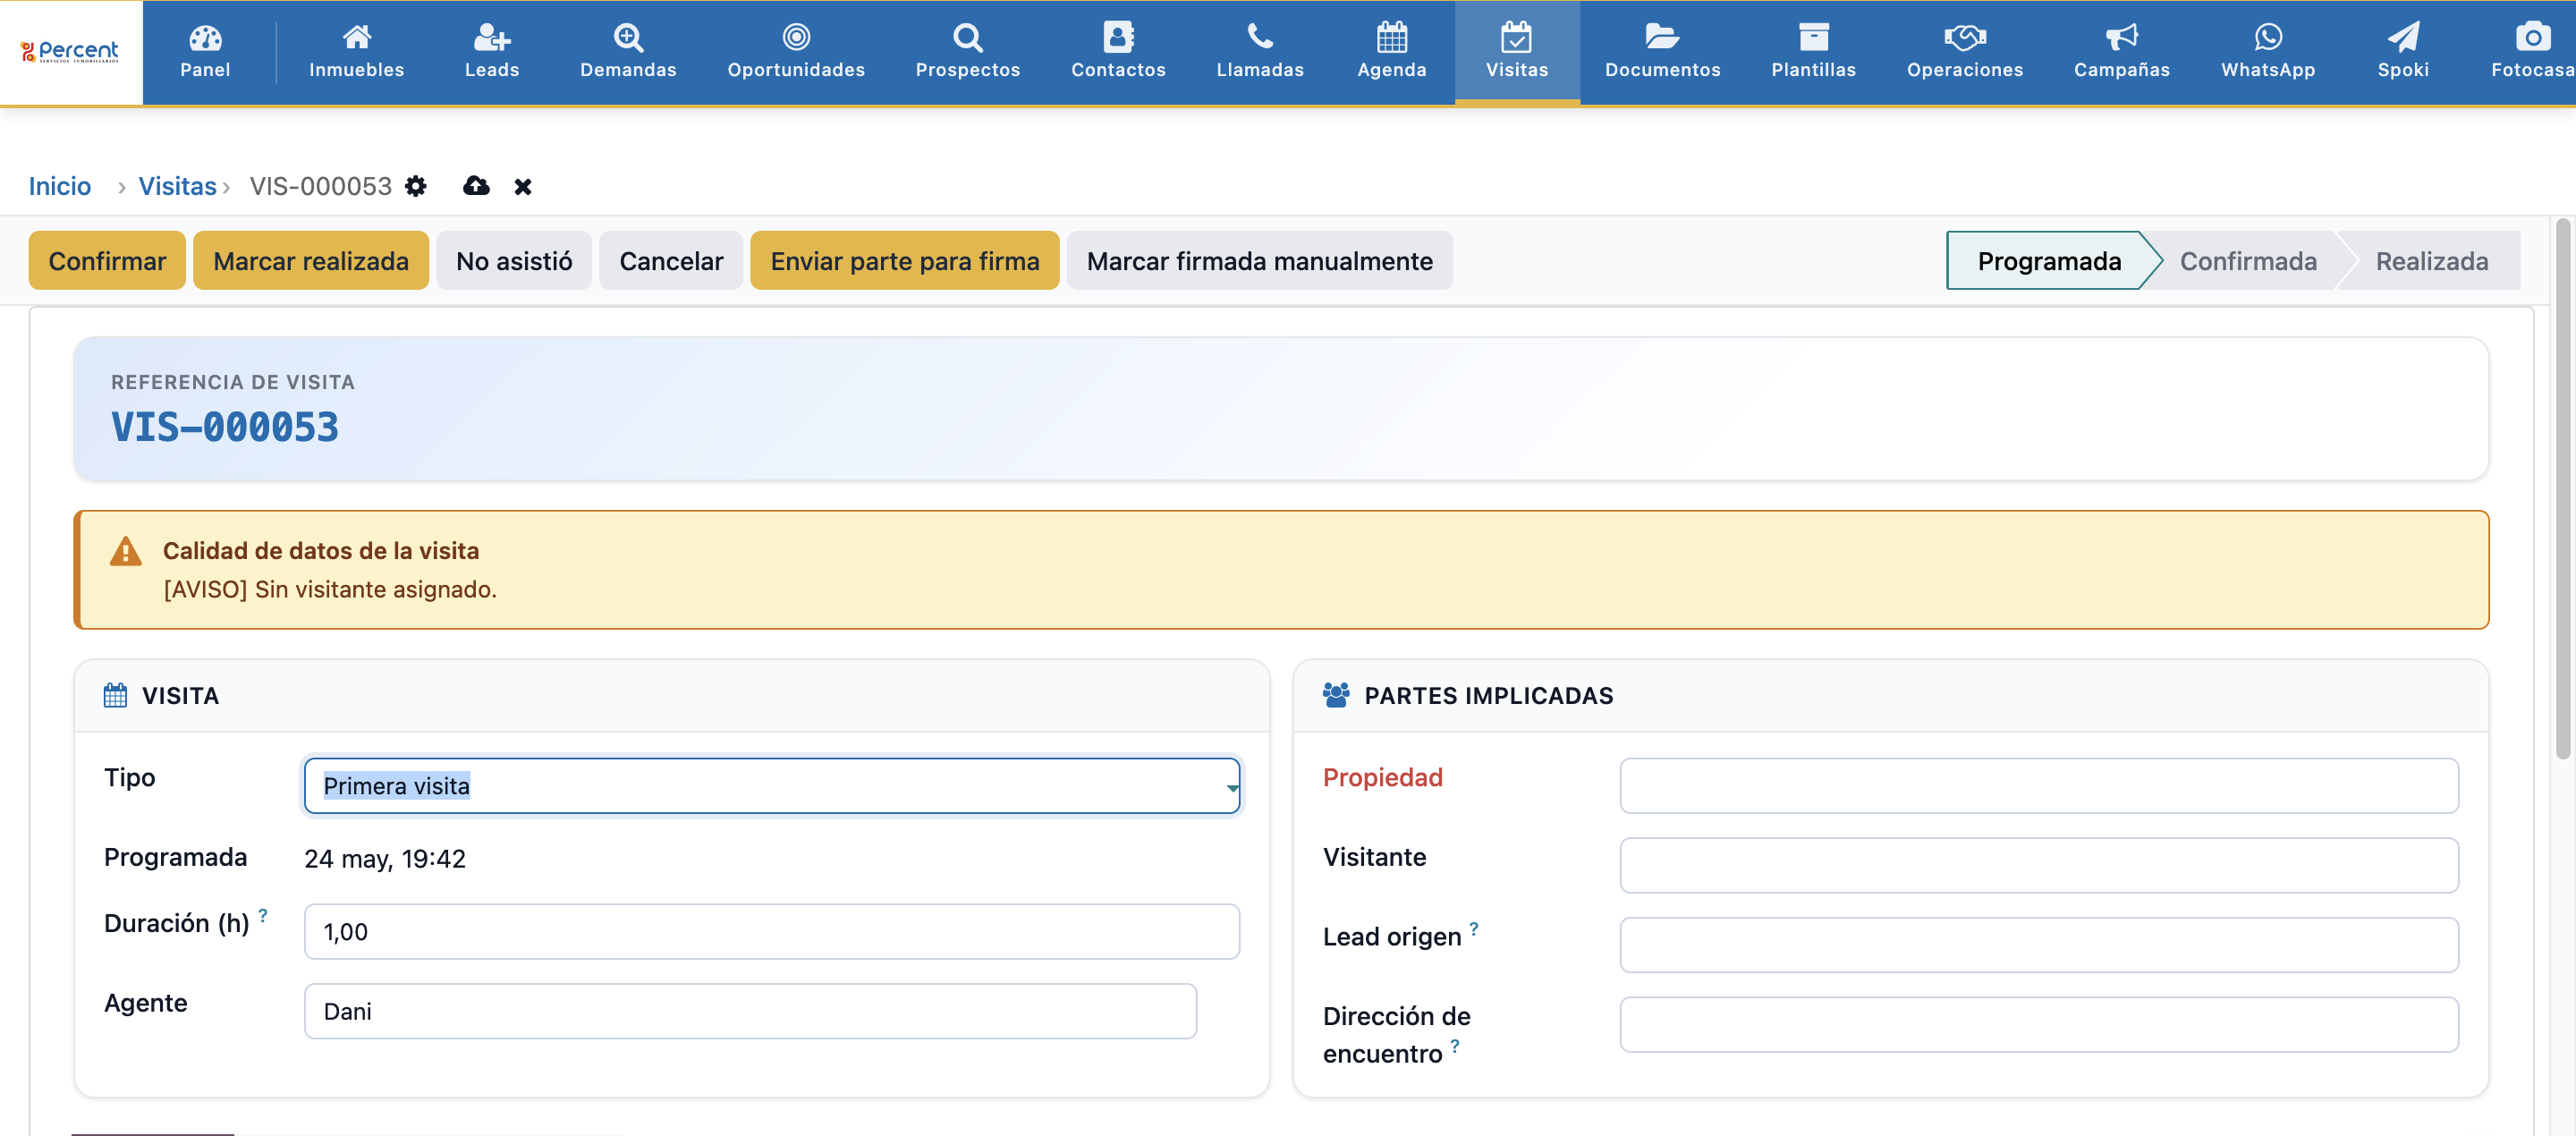Open the Agente field showing Dani
The height and width of the screenshot is (1136, 2576).
pyautogui.click(x=750, y=1011)
